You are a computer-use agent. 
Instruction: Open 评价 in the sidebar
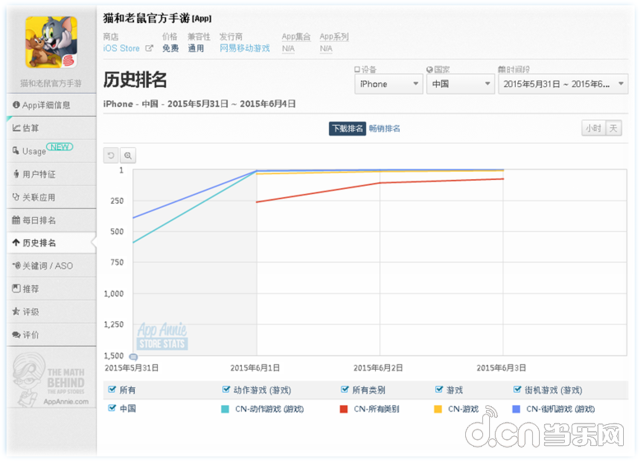click(x=52, y=335)
